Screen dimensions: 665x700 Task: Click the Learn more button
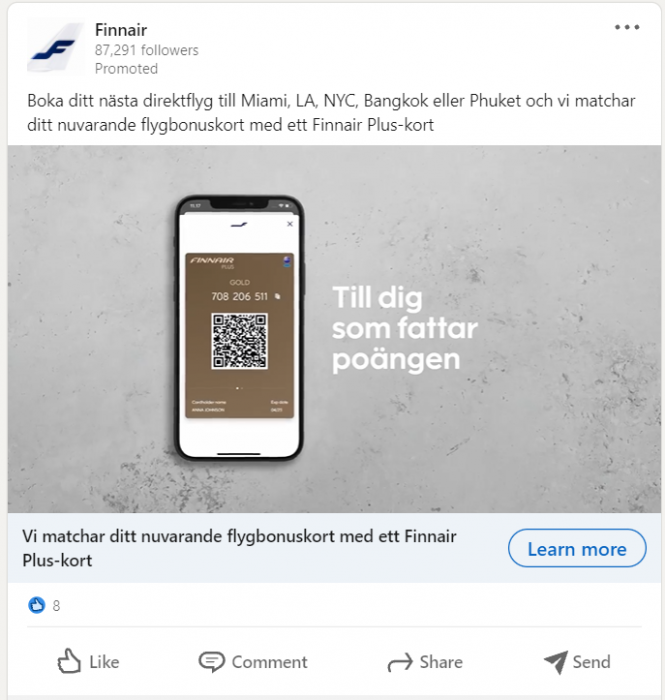[577, 548]
